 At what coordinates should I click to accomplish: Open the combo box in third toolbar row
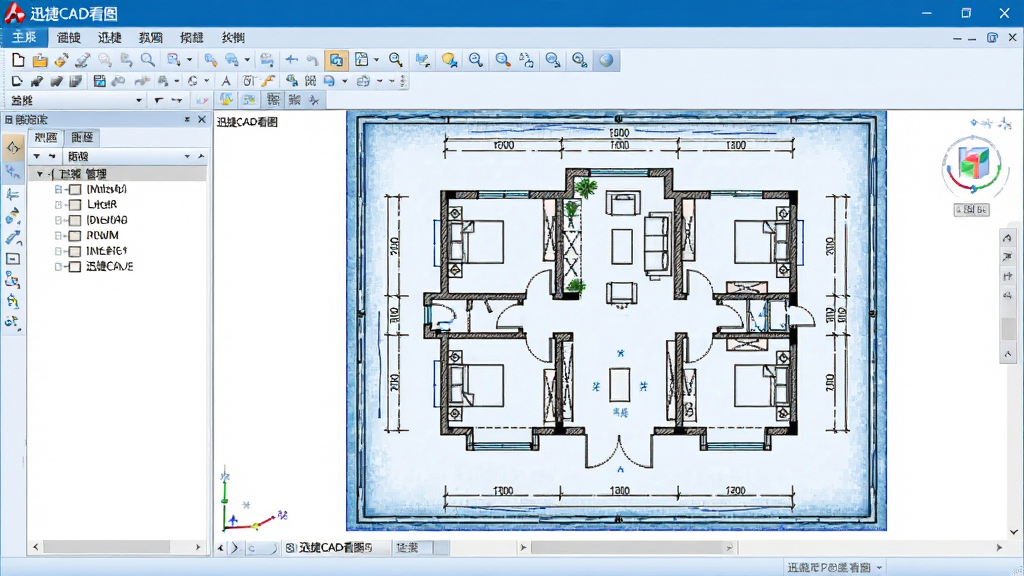(x=76, y=100)
